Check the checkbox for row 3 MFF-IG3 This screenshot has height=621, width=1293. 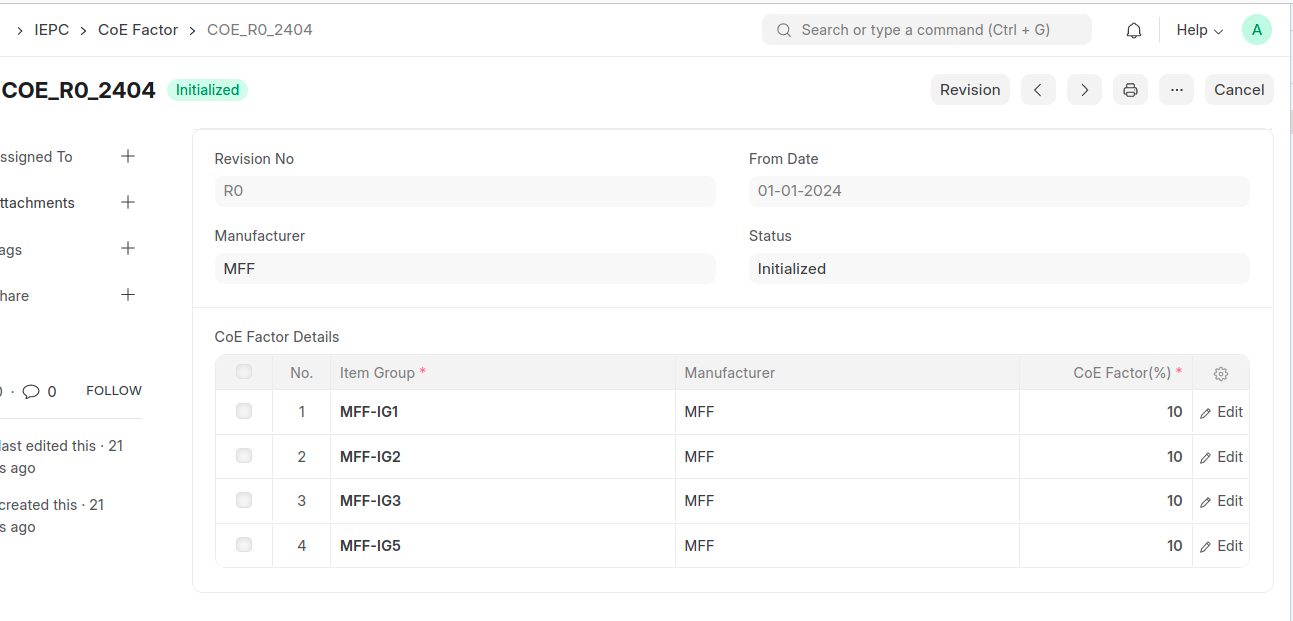coord(243,500)
